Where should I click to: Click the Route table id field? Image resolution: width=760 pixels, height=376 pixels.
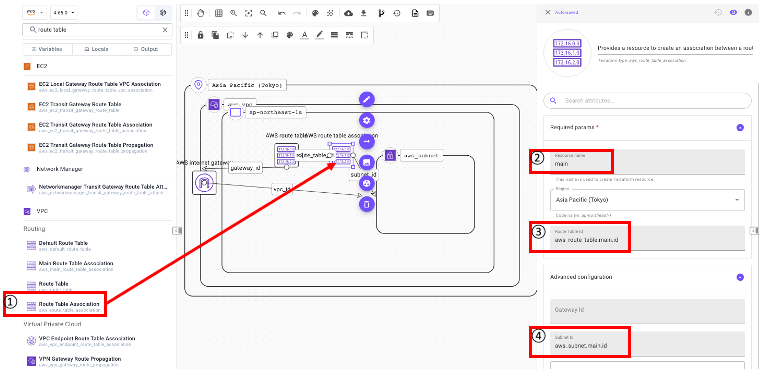[x=647, y=238]
